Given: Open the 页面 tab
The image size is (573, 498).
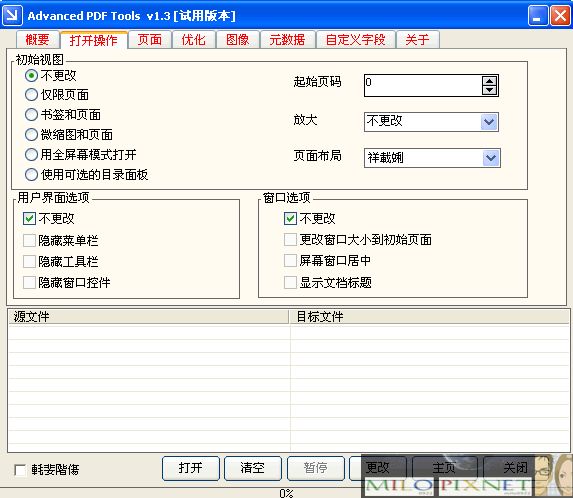Looking at the screenshot, I should pyautogui.click(x=150, y=39).
